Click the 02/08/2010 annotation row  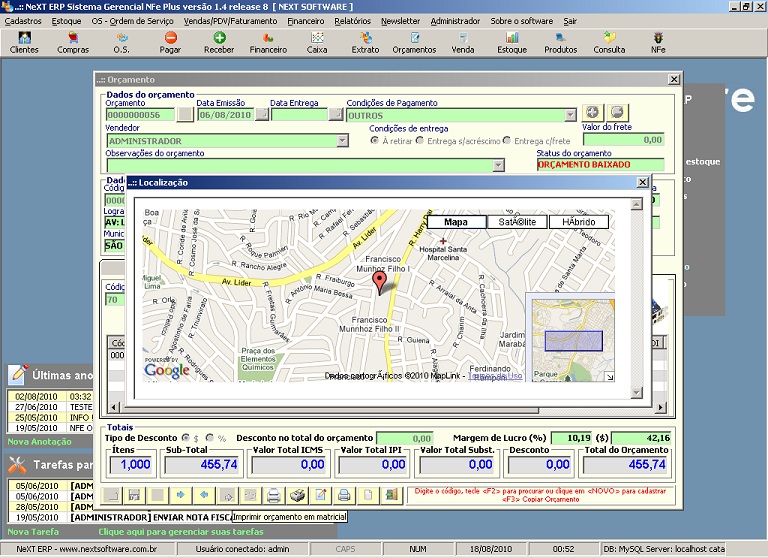(49, 396)
